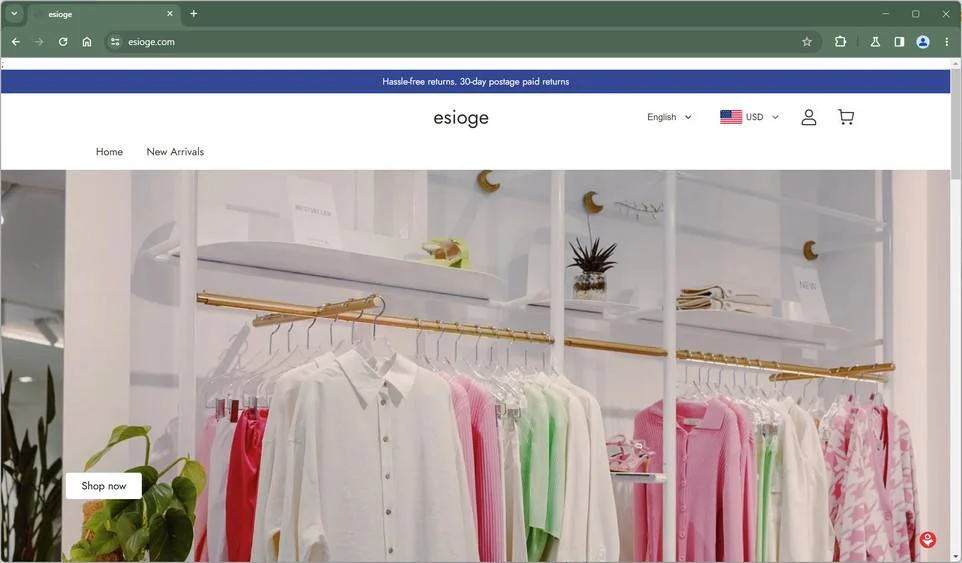Click the US flag currency icon
Image resolution: width=962 pixels, height=563 pixels.
pyautogui.click(x=731, y=117)
